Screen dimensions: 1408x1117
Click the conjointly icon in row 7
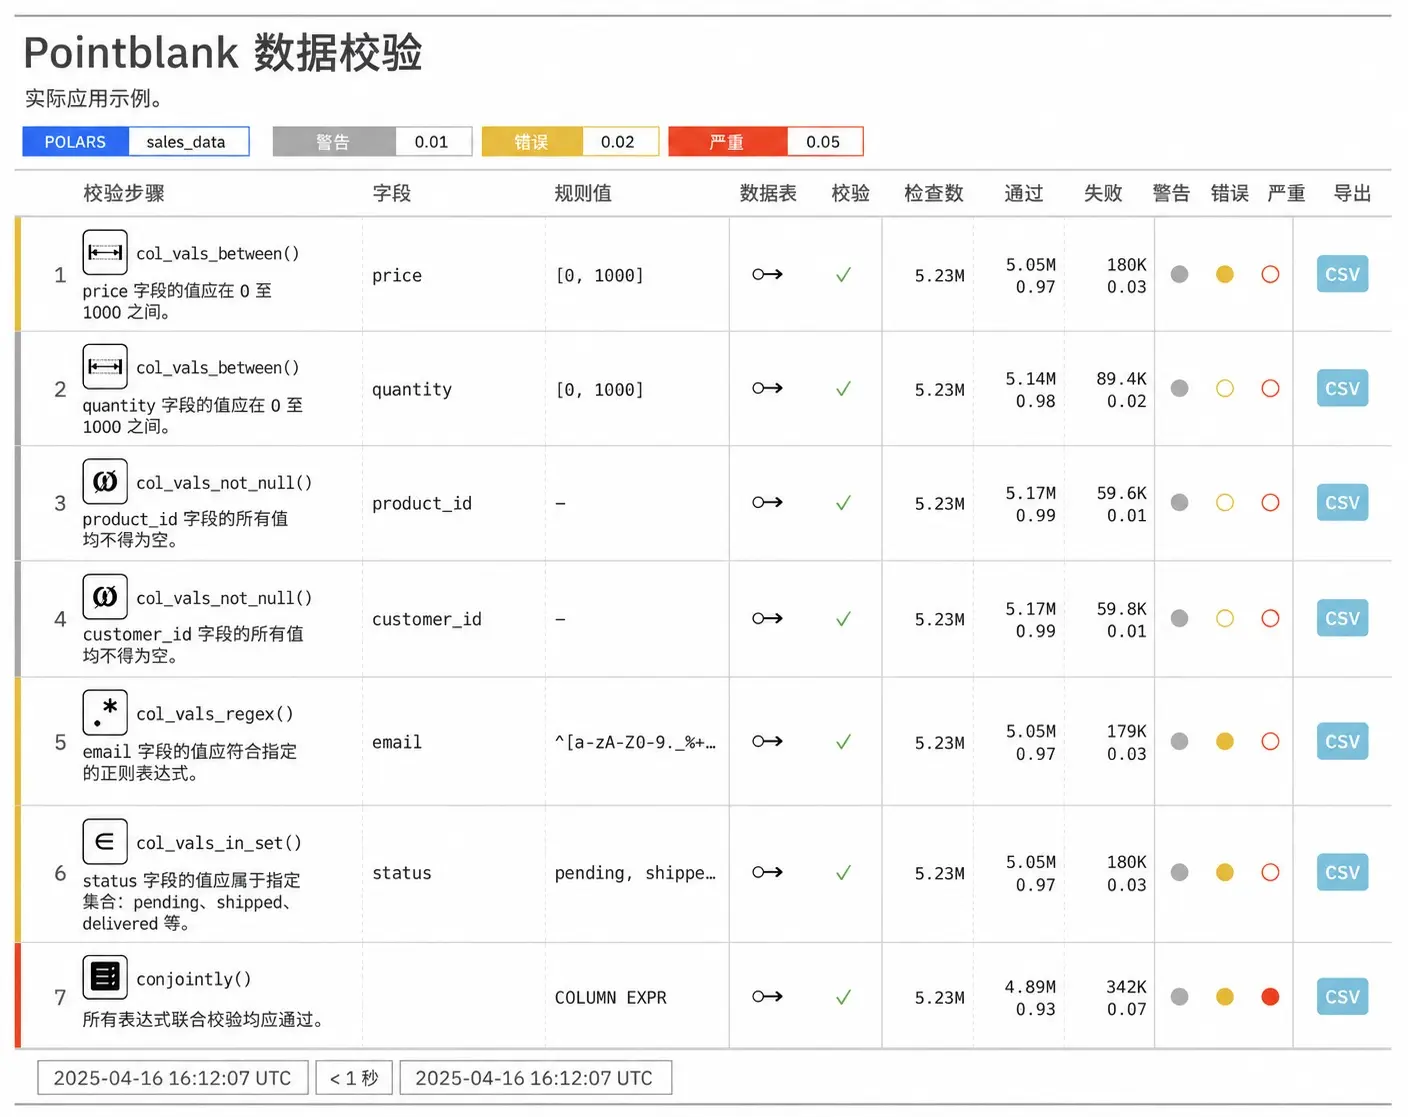[105, 977]
